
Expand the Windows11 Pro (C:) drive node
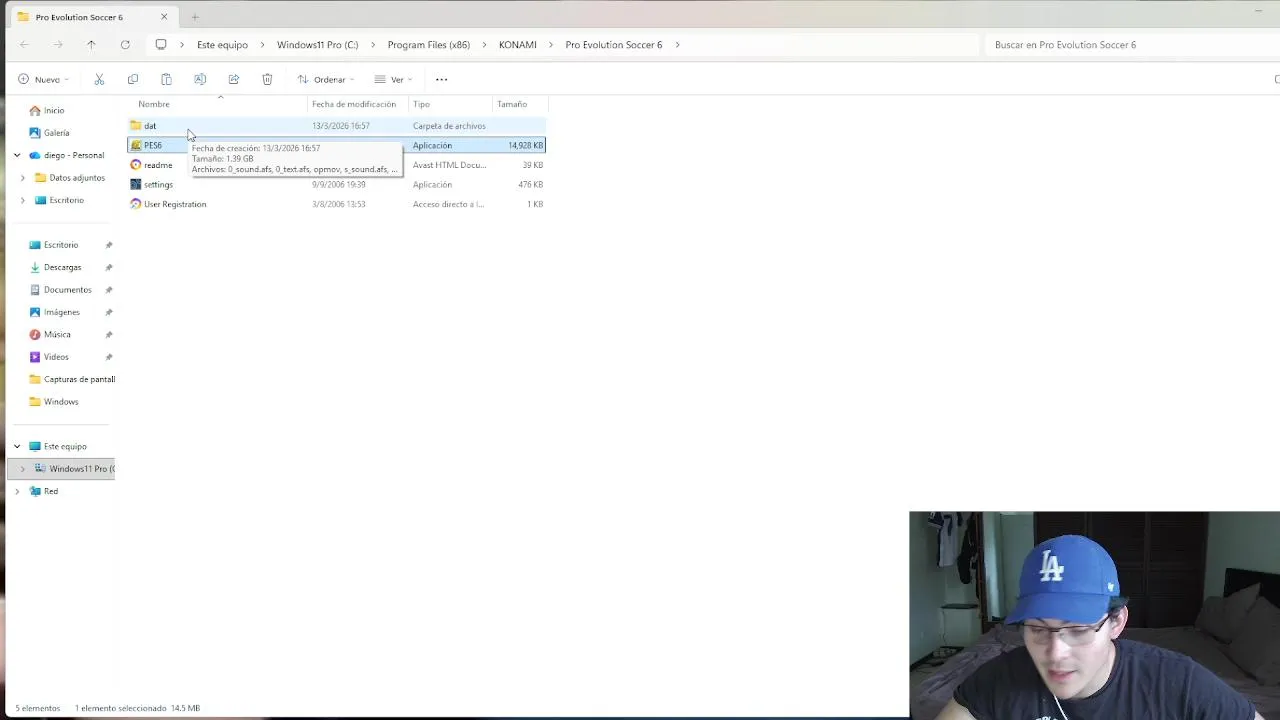[x=23, y=469]
